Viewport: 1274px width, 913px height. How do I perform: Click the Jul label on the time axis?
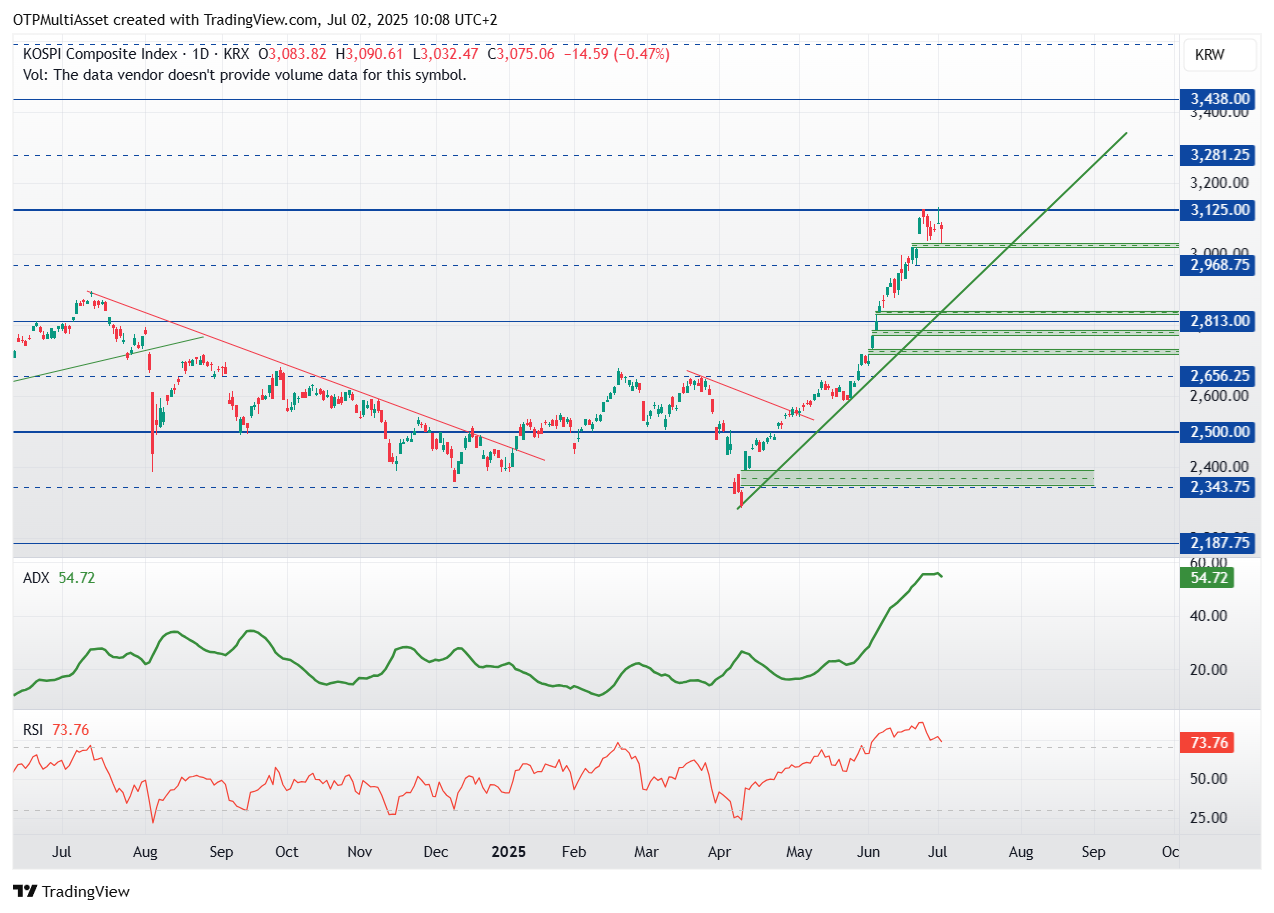pos(62,852)
